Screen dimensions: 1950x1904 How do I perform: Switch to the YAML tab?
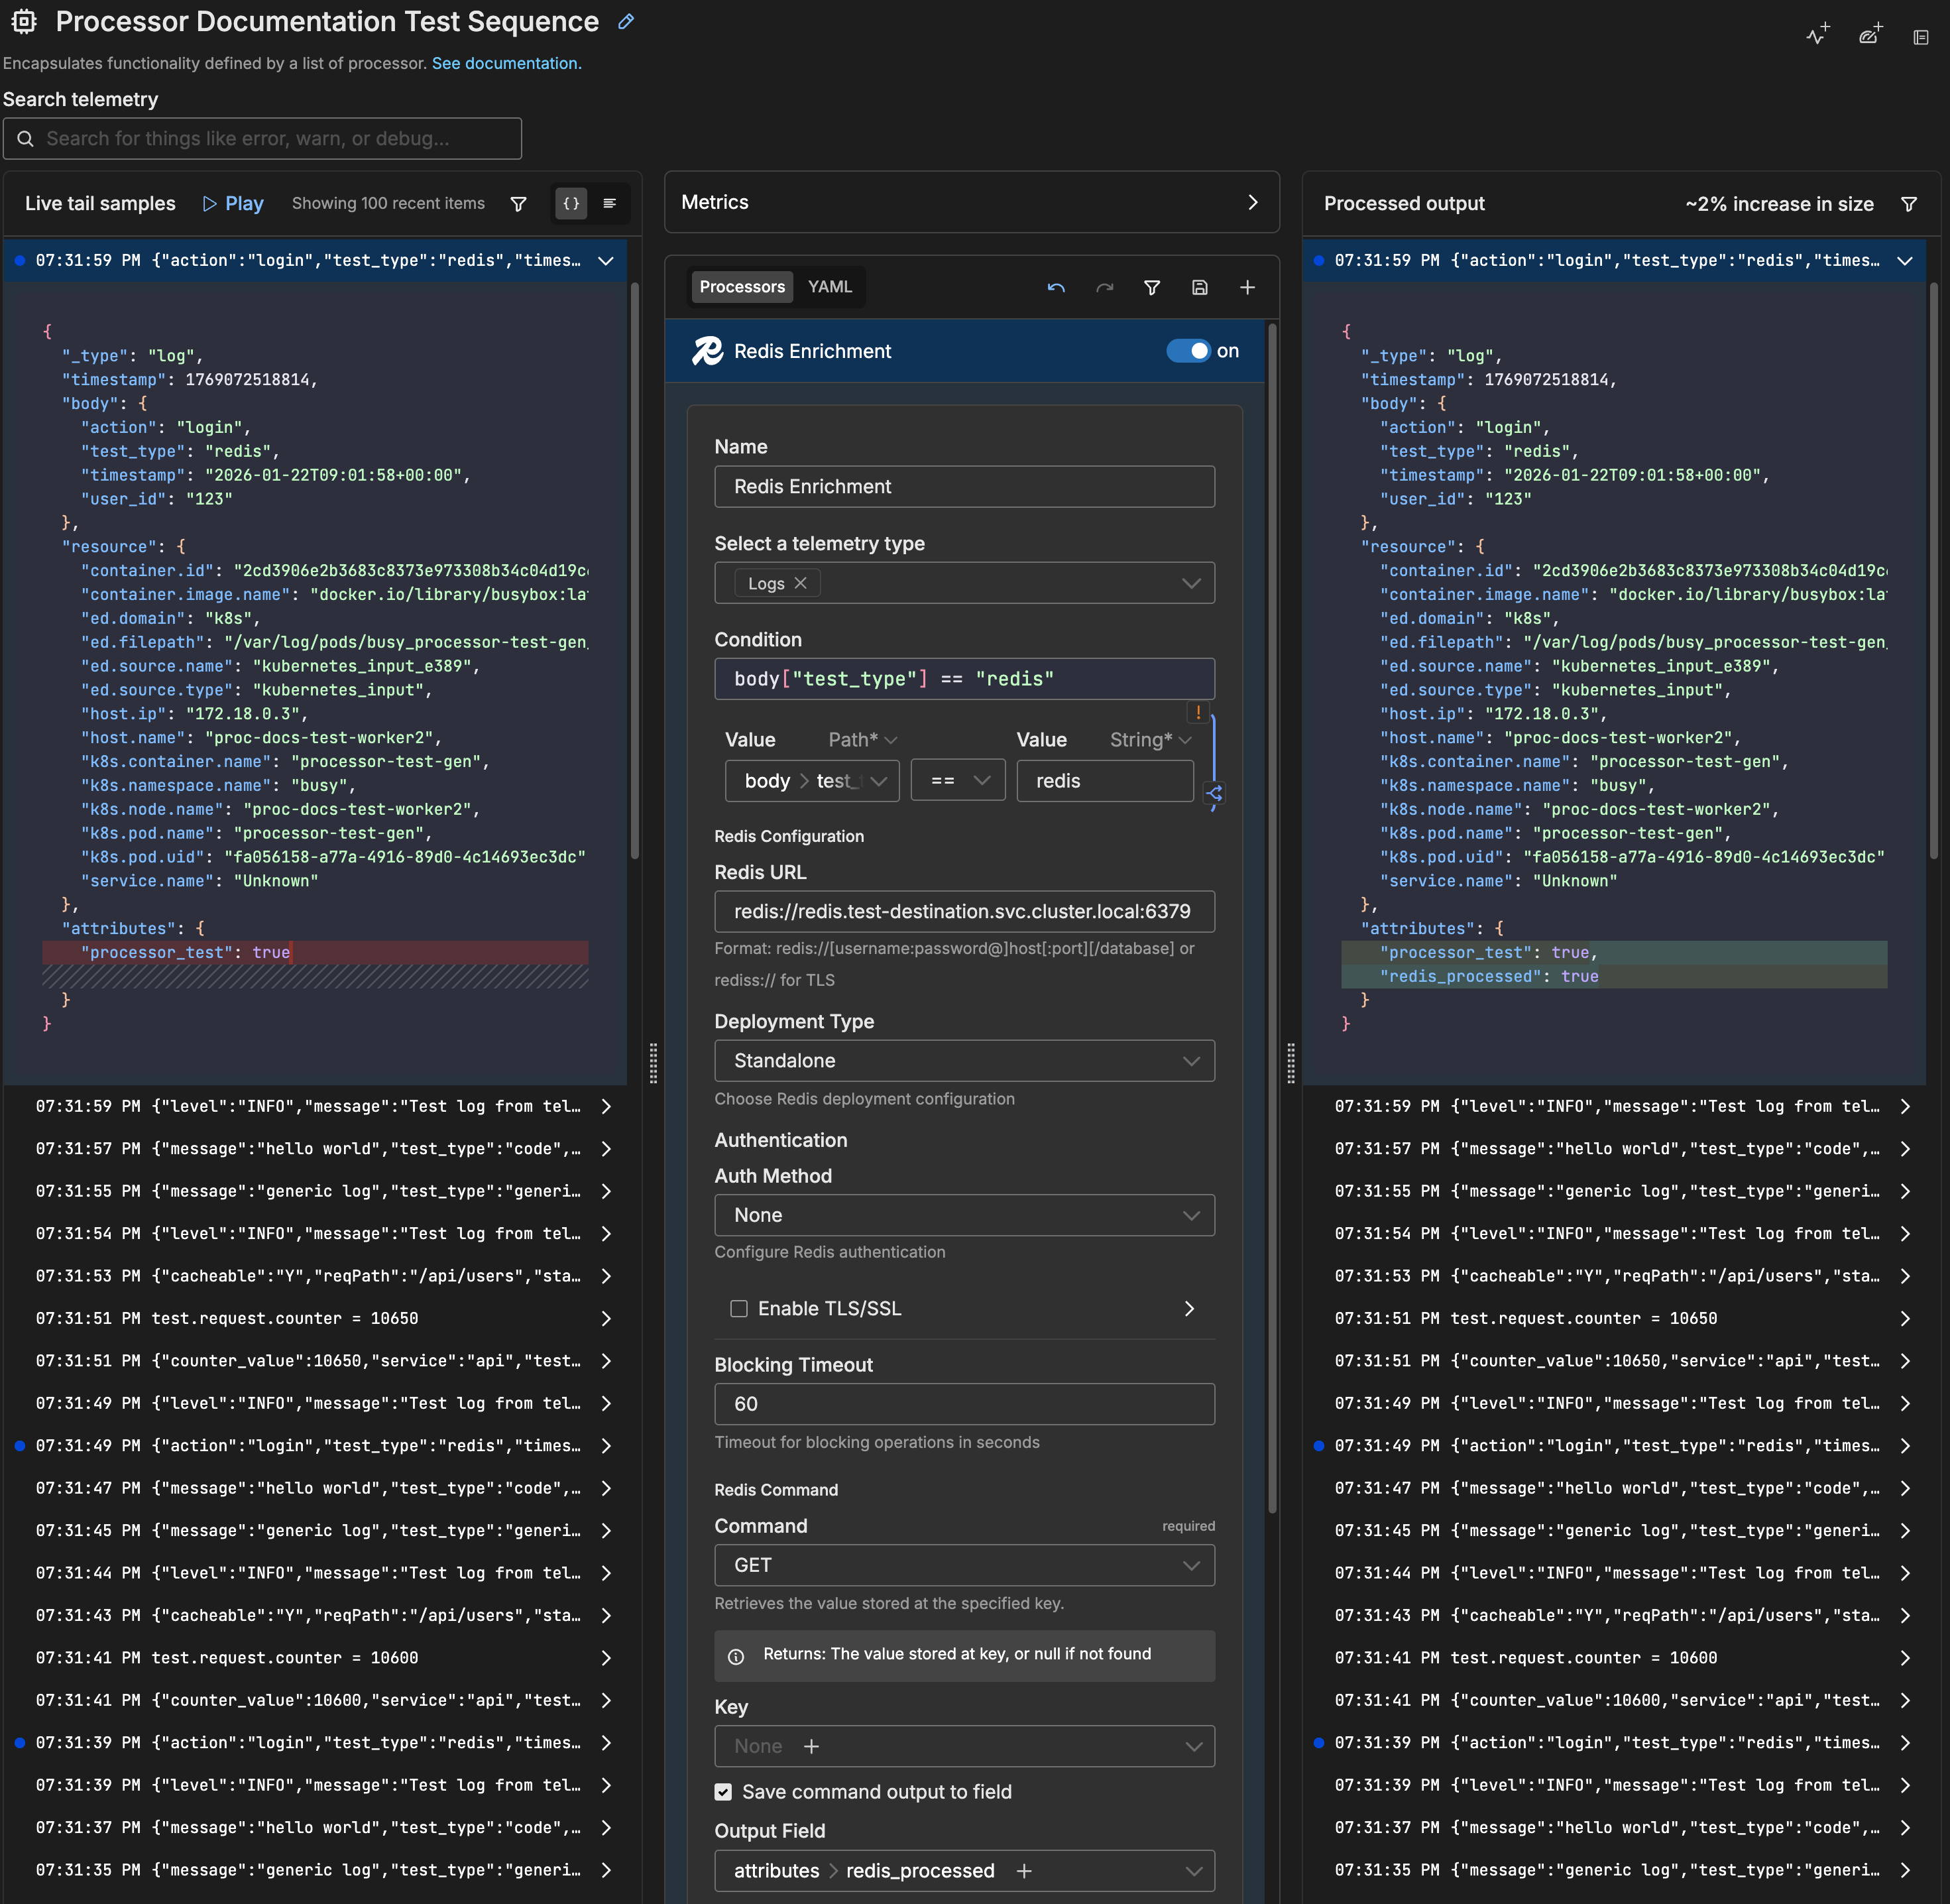click(830, 286)
